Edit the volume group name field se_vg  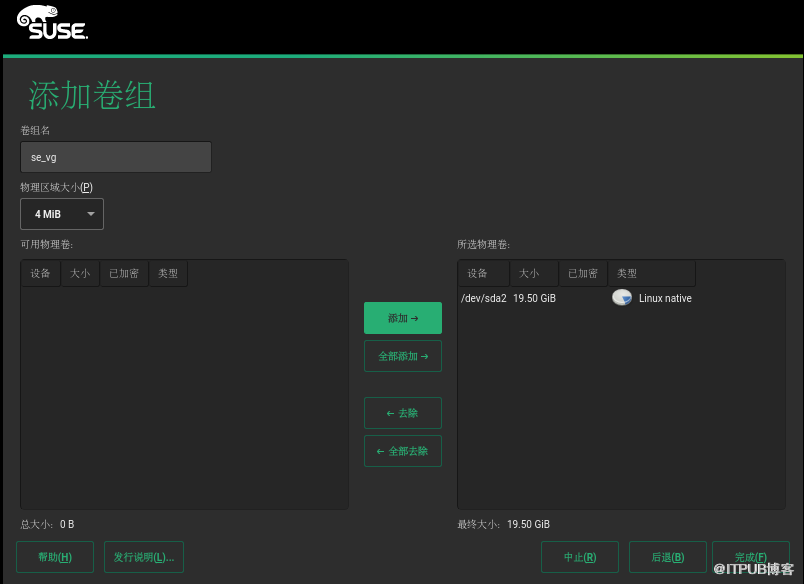pyautogui.click(x=116, y=157)
